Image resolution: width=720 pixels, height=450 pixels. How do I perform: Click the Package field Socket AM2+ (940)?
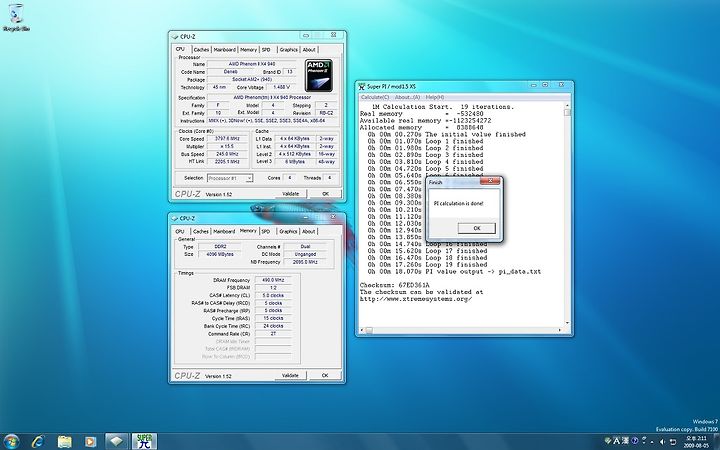click(x=252, y=79)
